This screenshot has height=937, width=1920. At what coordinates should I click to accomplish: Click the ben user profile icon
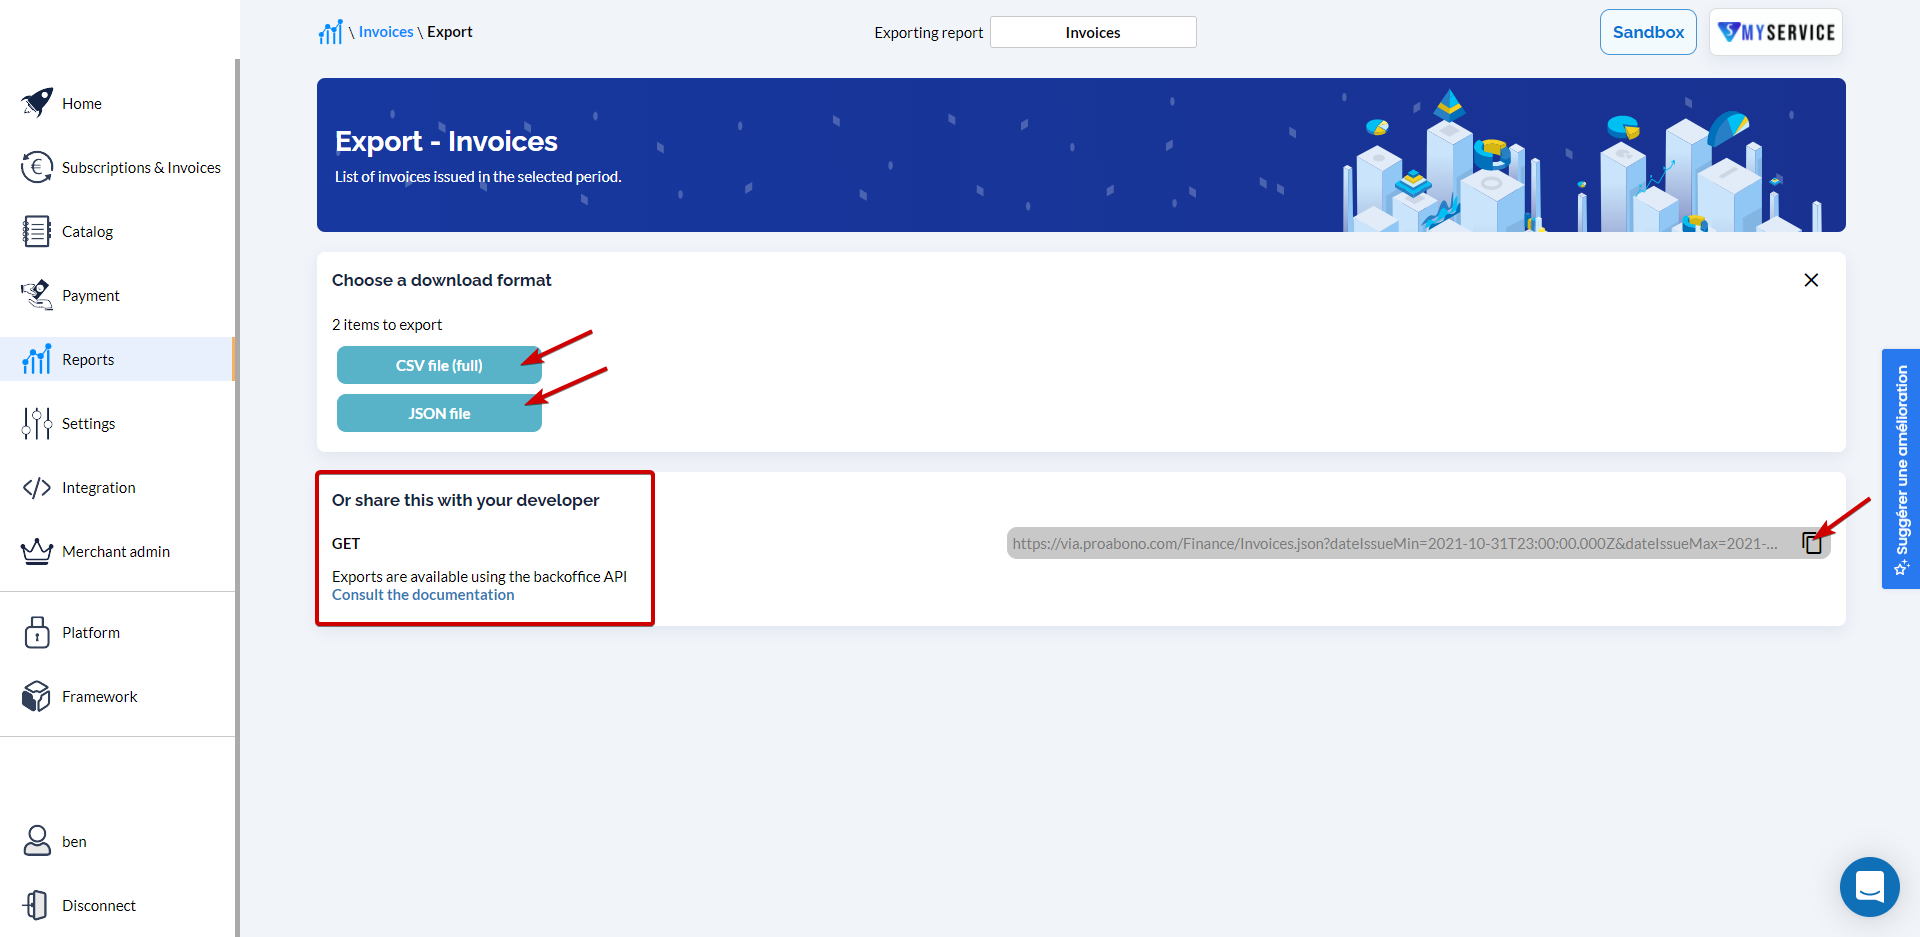[37, 841]
